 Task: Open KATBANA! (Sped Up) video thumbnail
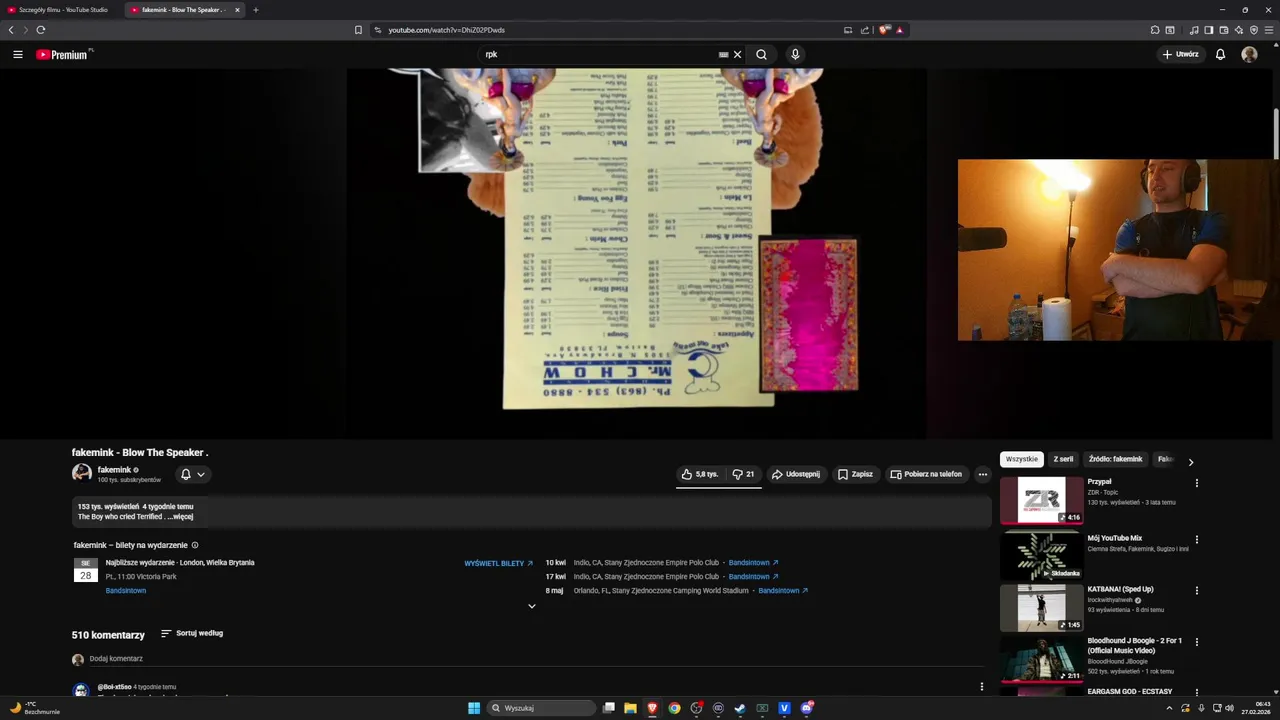click(1041, 608)
